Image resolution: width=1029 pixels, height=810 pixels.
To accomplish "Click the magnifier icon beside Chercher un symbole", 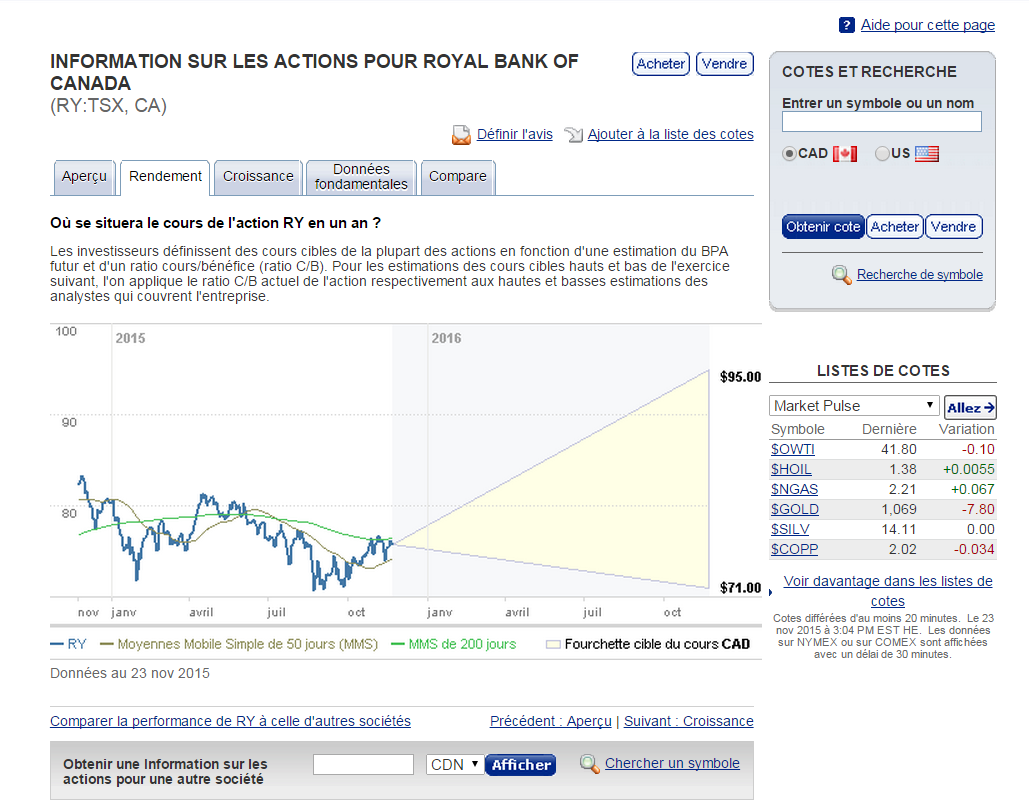I will pyautogui.click(x=589, y=764).
